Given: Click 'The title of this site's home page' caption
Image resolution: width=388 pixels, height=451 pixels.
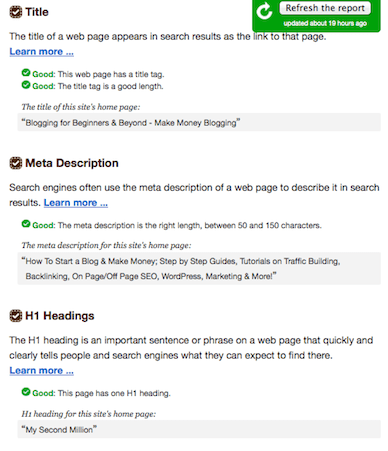Looking at the screenshot, I should coord(81,107).
